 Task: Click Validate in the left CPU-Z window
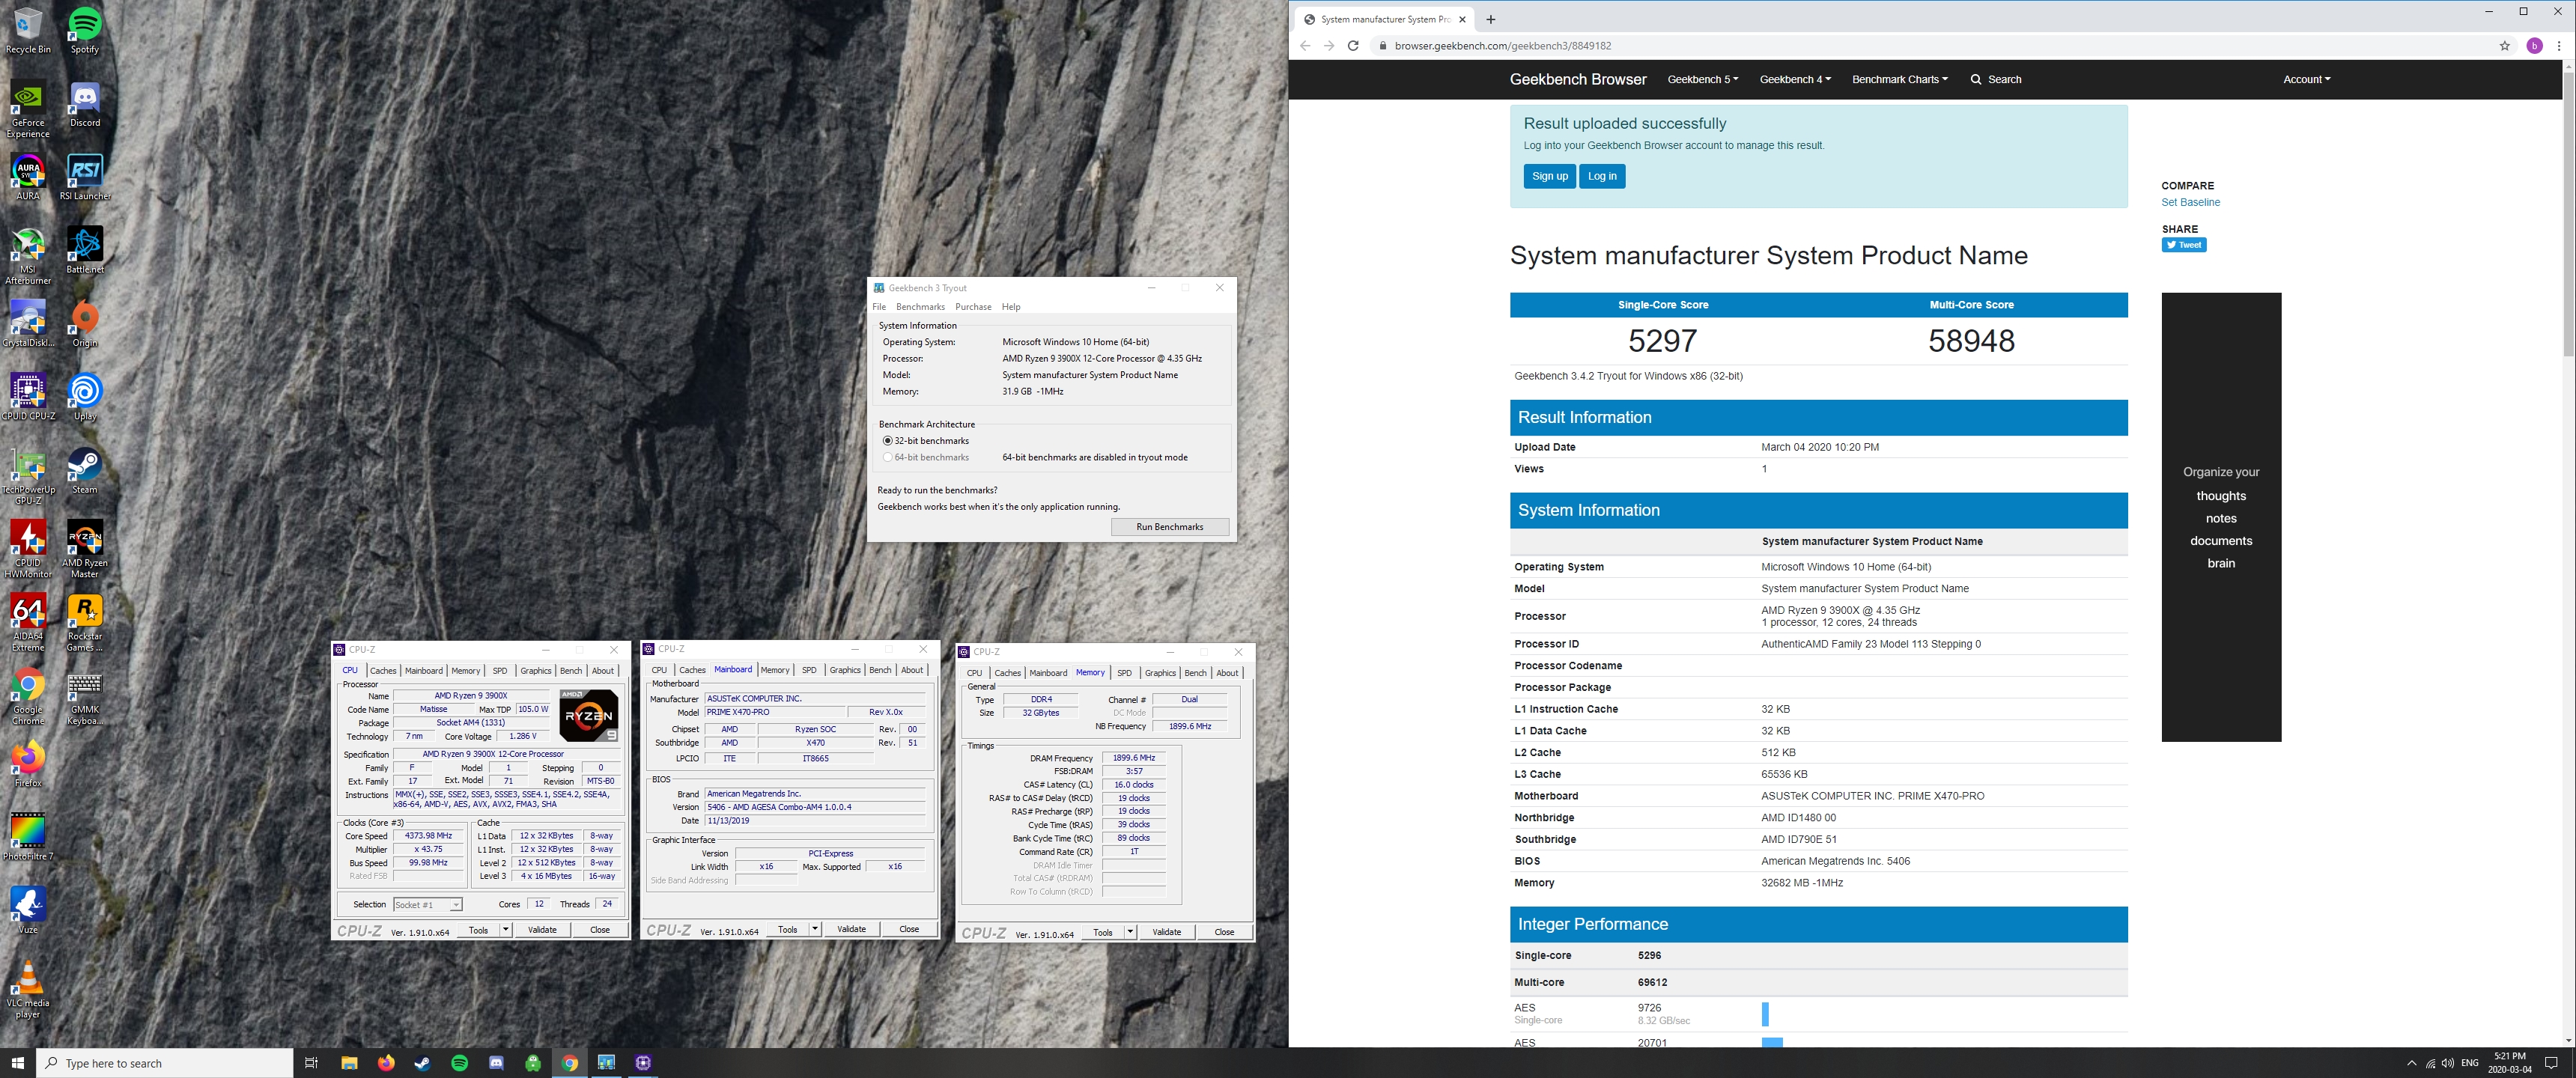click(x=542, y=930)
